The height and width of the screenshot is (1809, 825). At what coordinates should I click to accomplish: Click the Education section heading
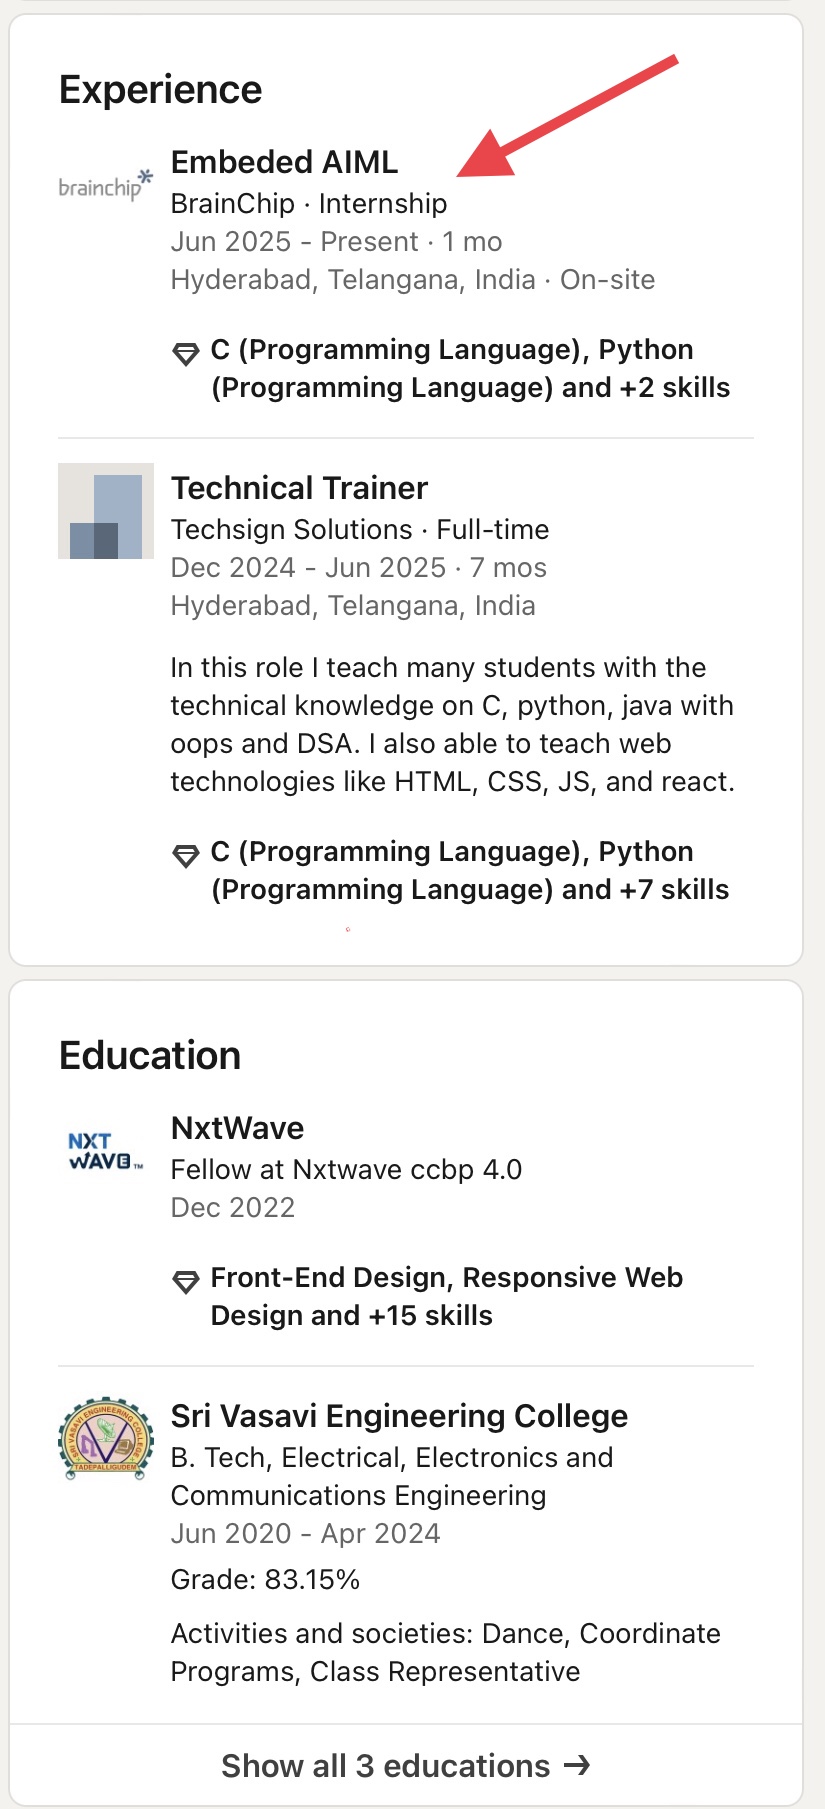click(150, 1056)
